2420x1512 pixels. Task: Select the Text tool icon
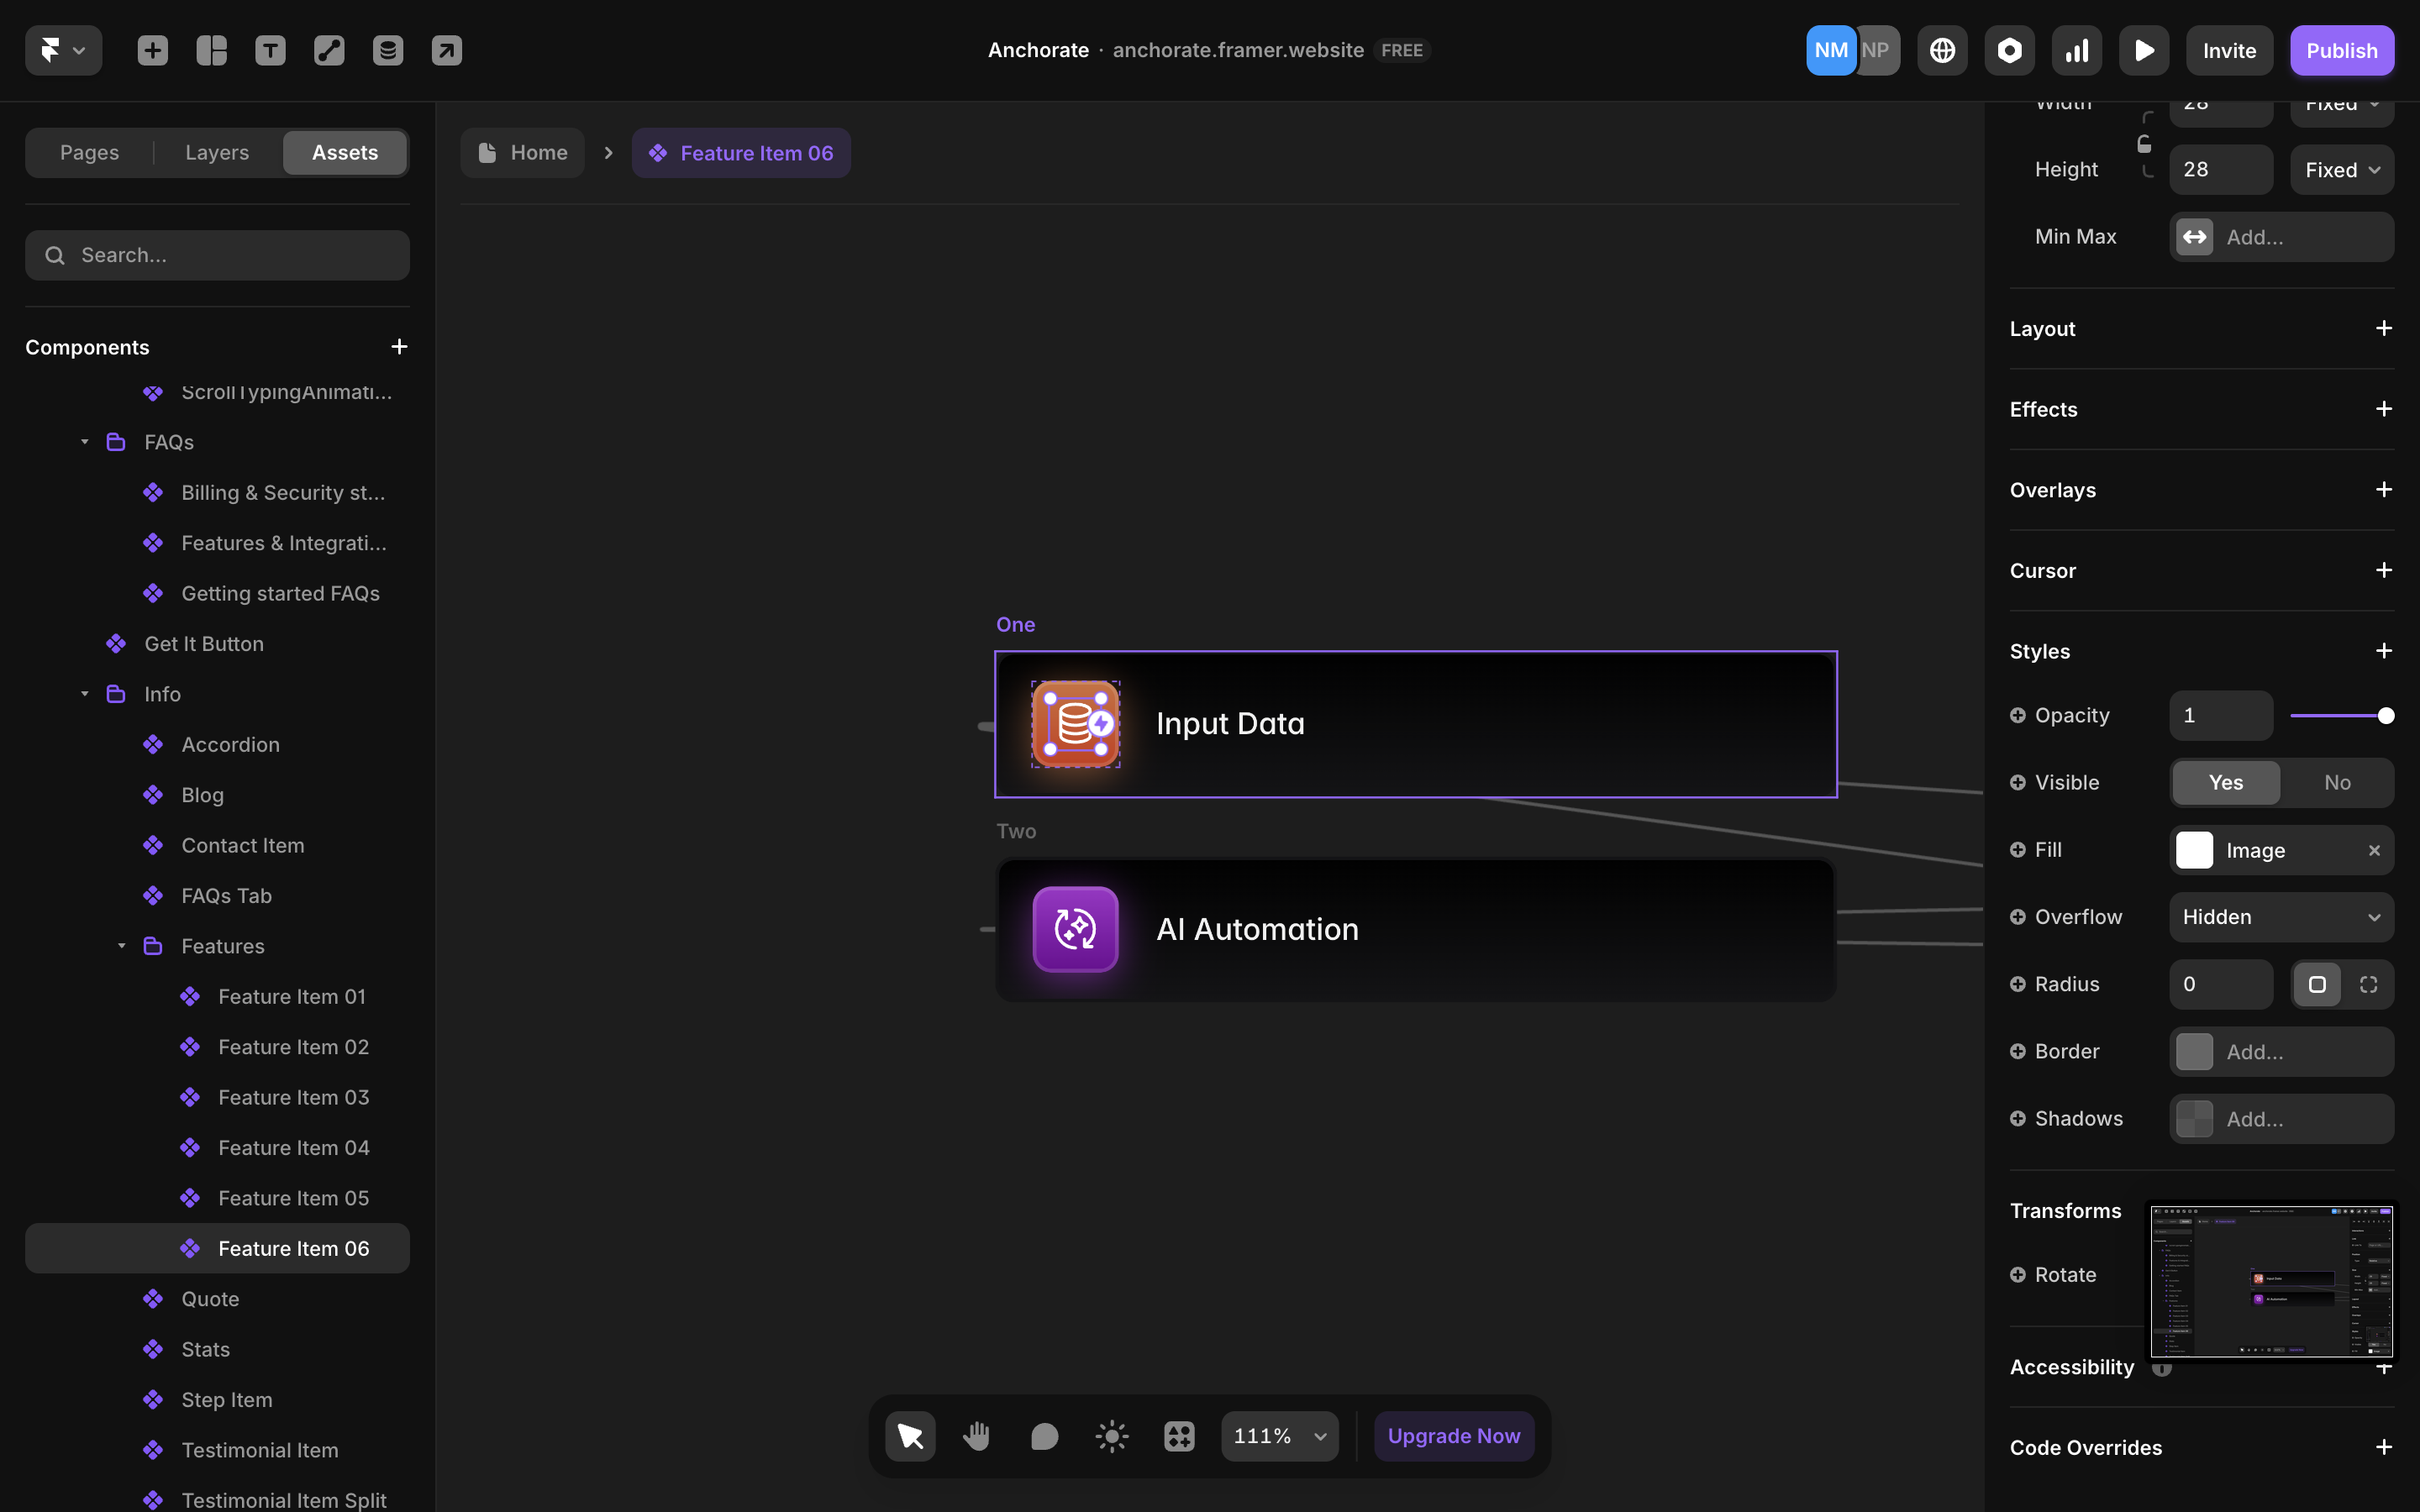click(x=270, y=50)
